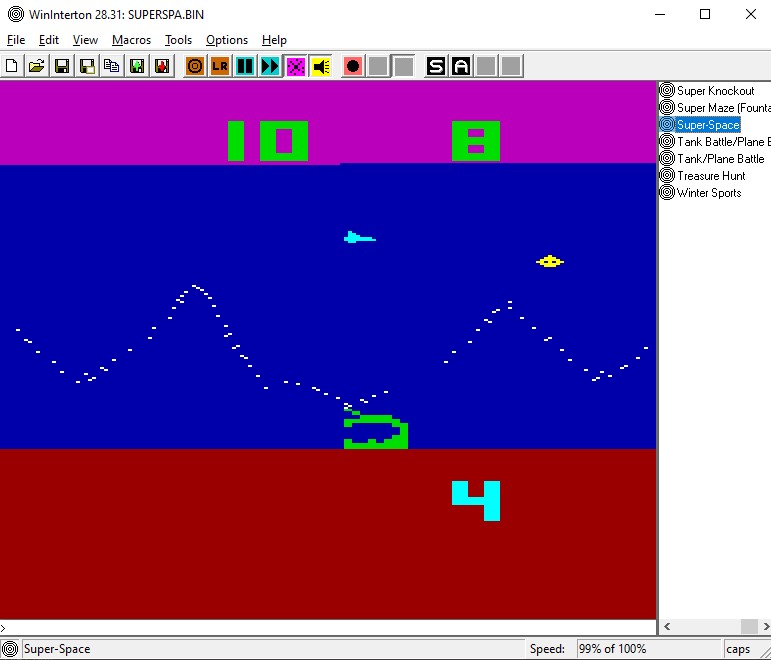Image resolution: width=771 pixels, height=660 pixels.
Task: Click the green score 10 display
Action: click(x=268, y=141)
